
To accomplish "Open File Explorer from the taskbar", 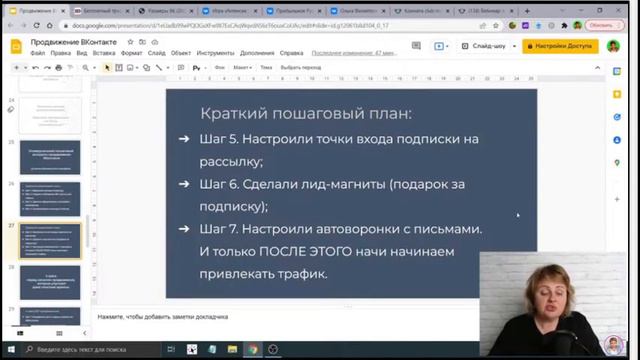I will (232, 349).
